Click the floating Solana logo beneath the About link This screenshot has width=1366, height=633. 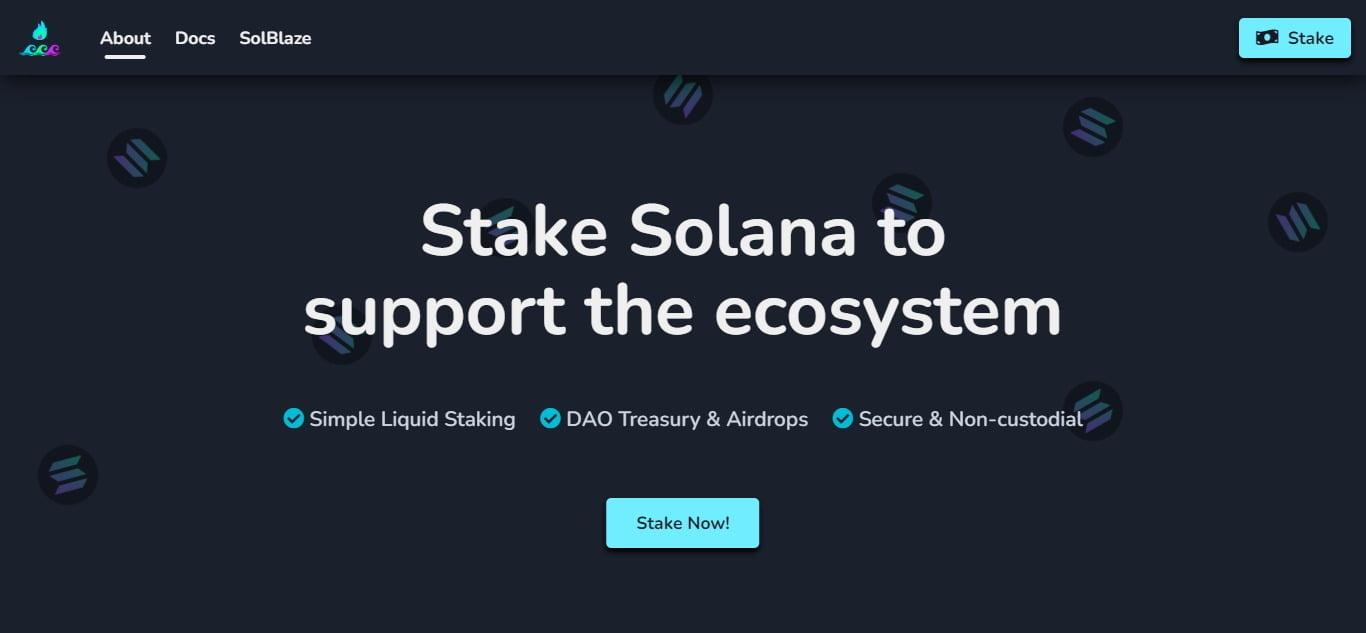tap(137, 158)
